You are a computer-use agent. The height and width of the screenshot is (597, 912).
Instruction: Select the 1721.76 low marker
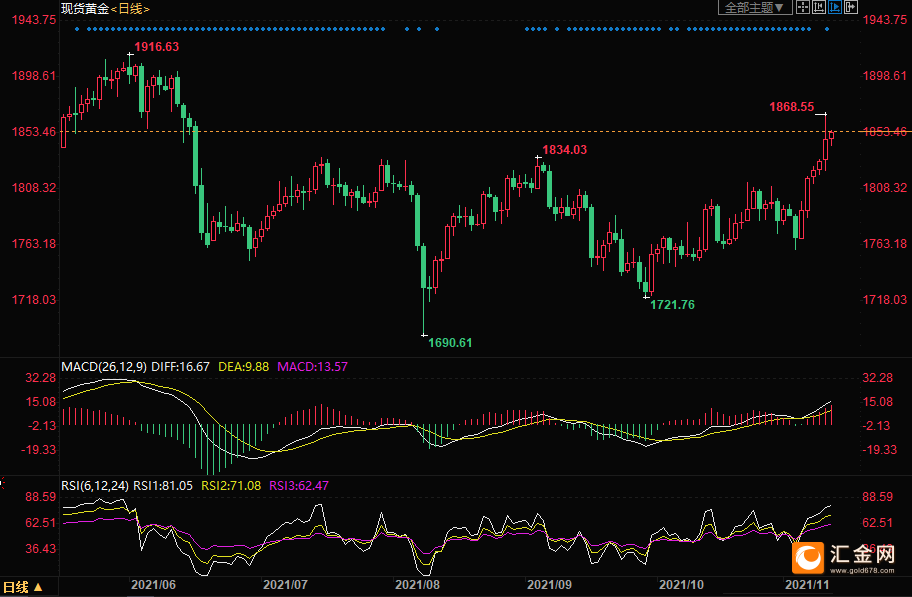point(672,304)
